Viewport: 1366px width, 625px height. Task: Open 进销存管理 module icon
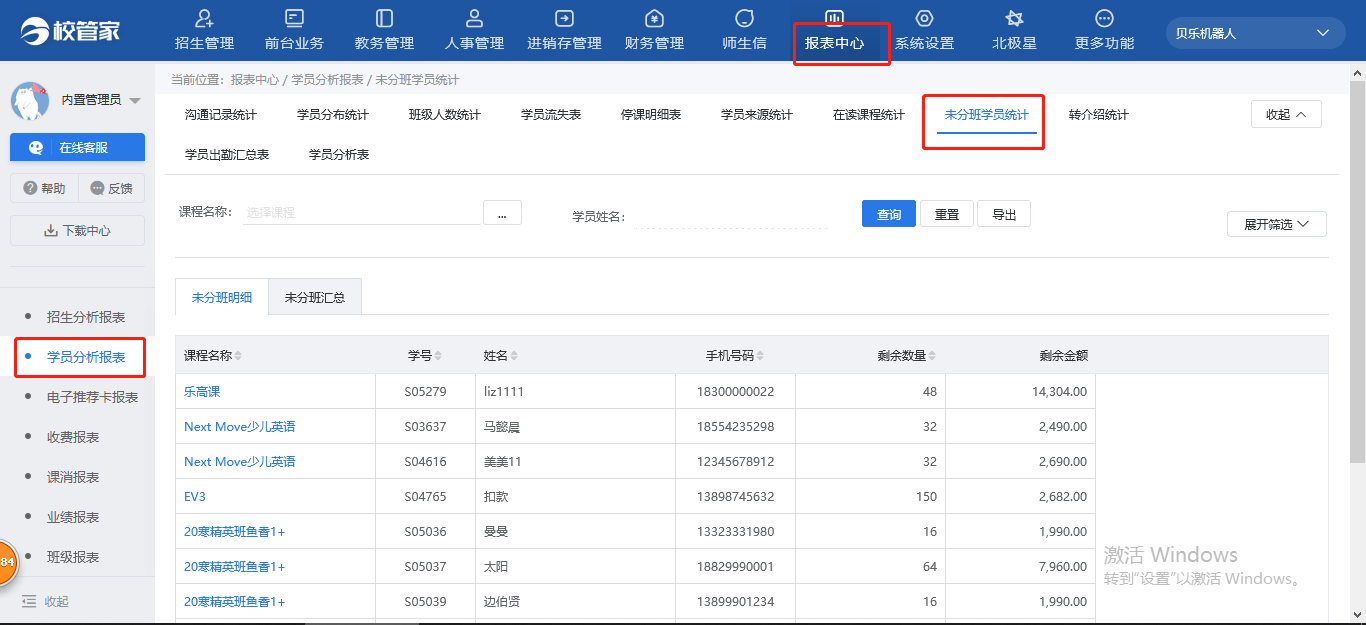[x=564, y=18]
